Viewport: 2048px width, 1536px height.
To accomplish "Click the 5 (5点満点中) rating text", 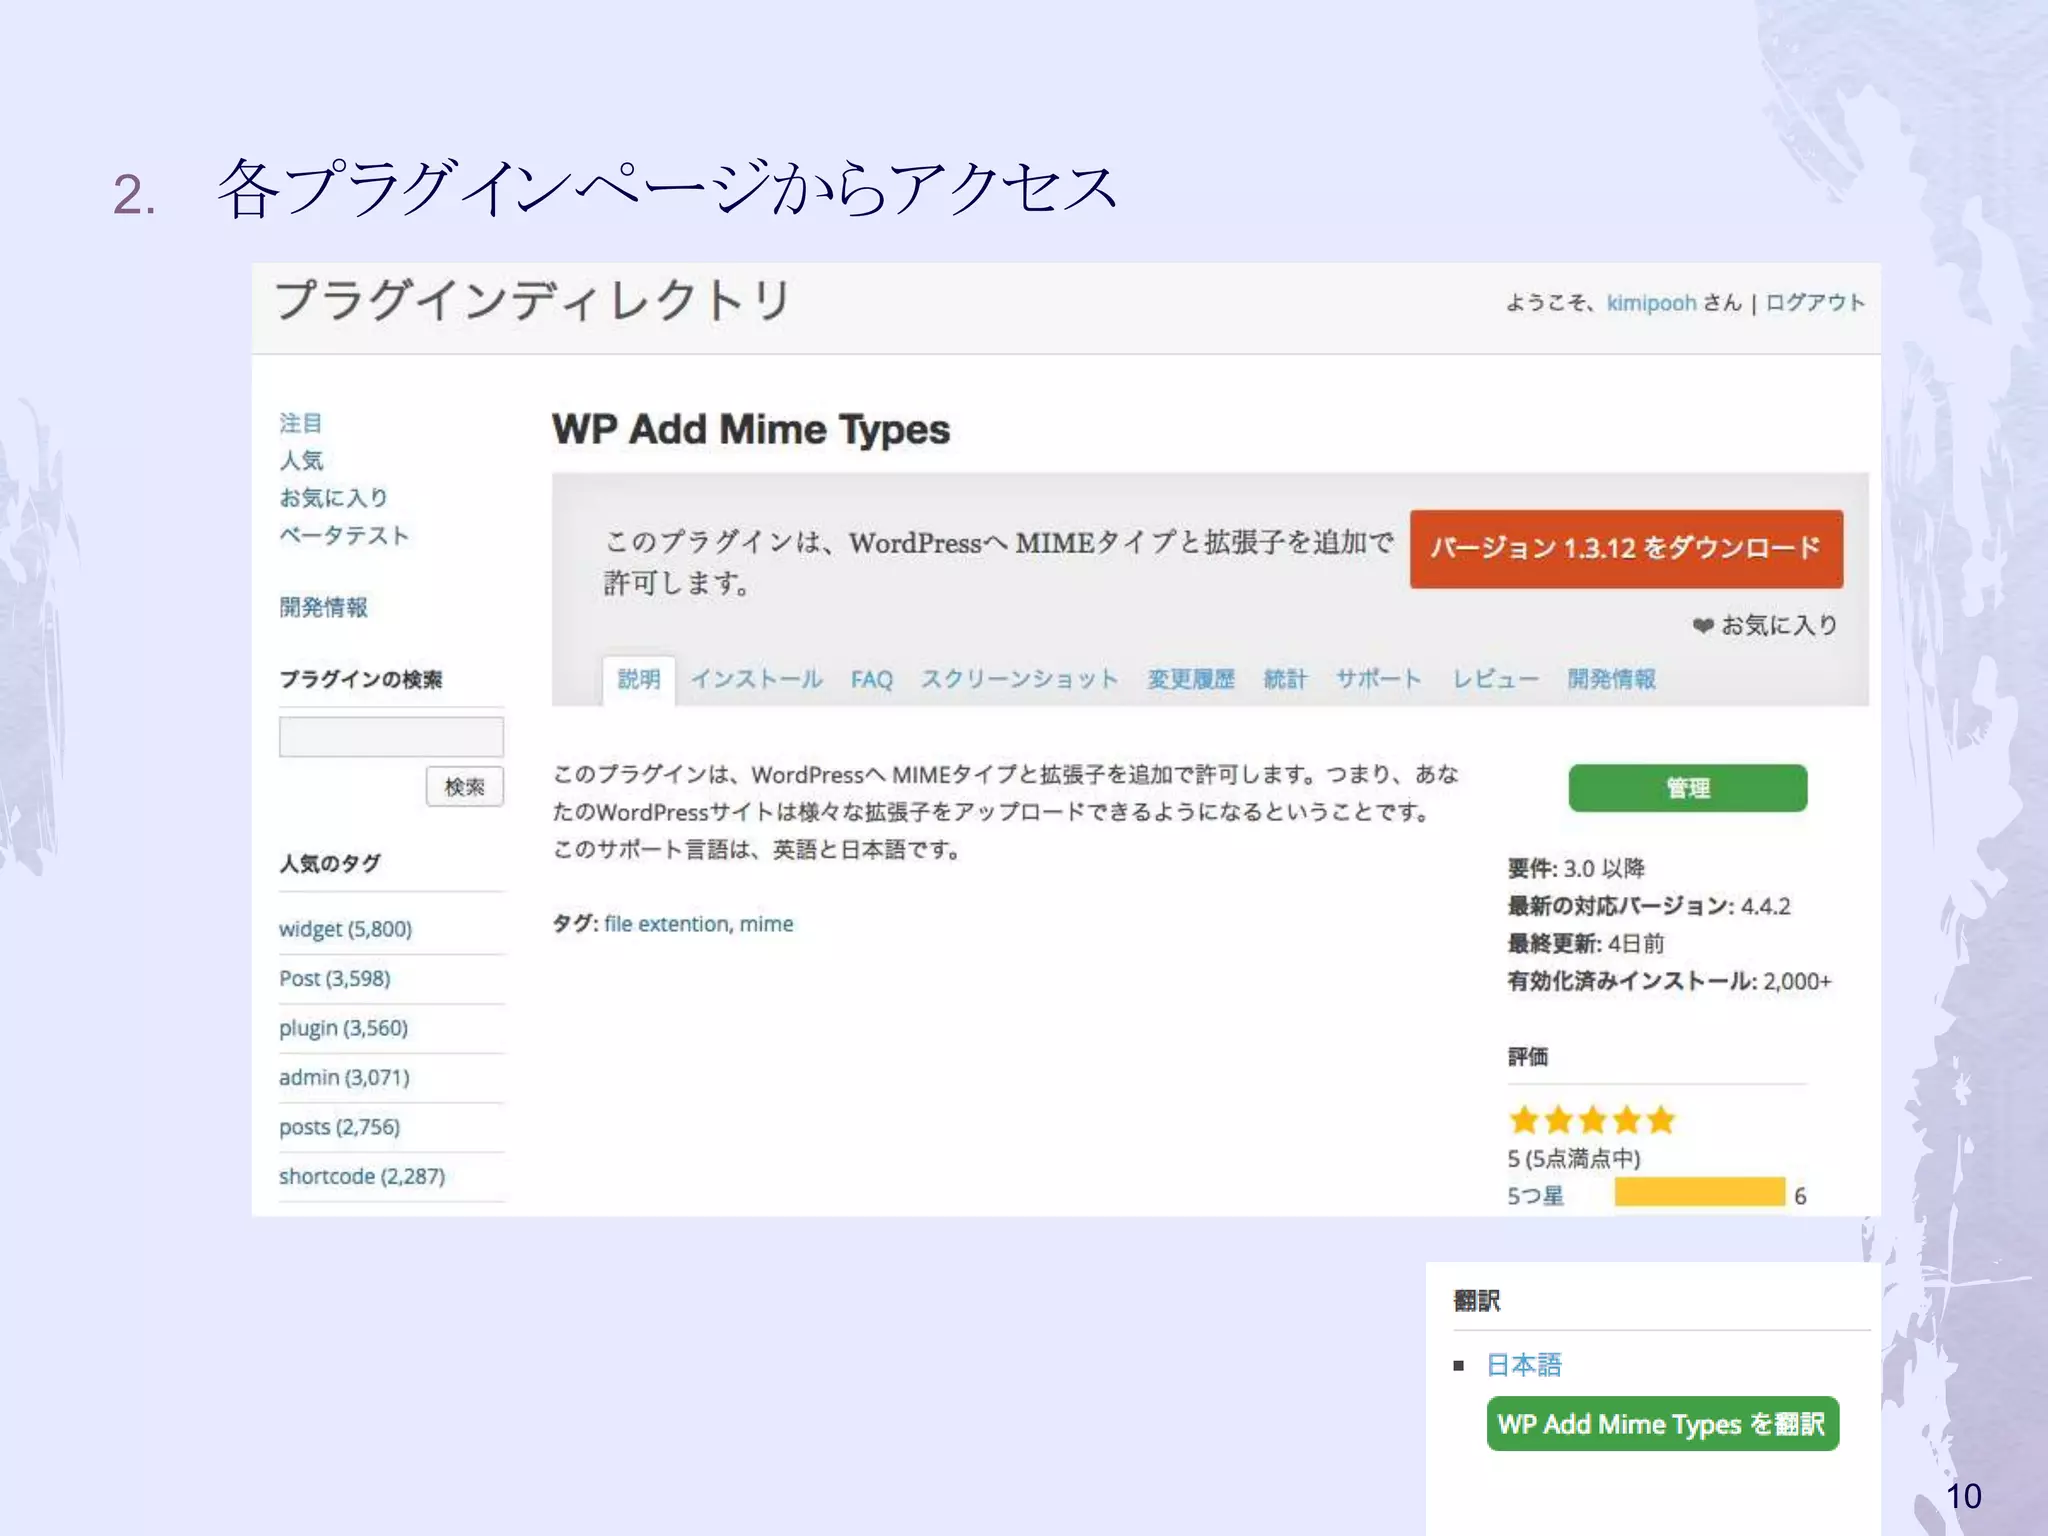I will (x=1574, y=1158).
